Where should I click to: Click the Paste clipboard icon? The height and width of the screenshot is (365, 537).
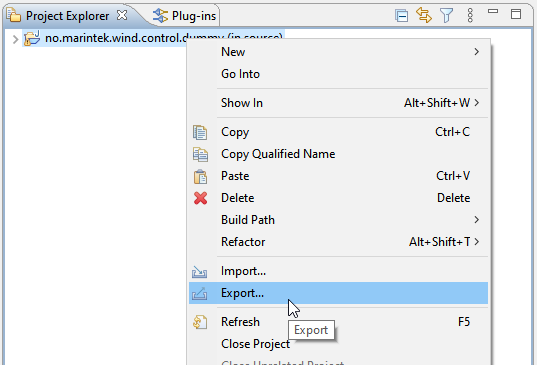coord(200,177)
